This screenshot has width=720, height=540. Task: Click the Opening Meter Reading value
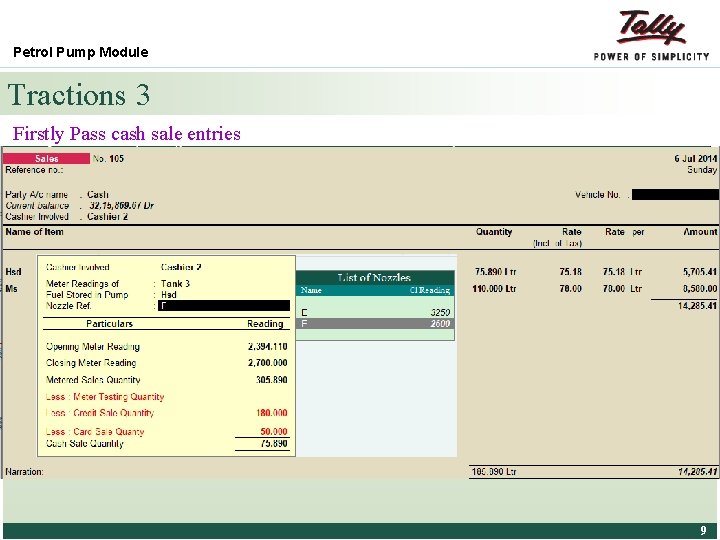(268, 346)
